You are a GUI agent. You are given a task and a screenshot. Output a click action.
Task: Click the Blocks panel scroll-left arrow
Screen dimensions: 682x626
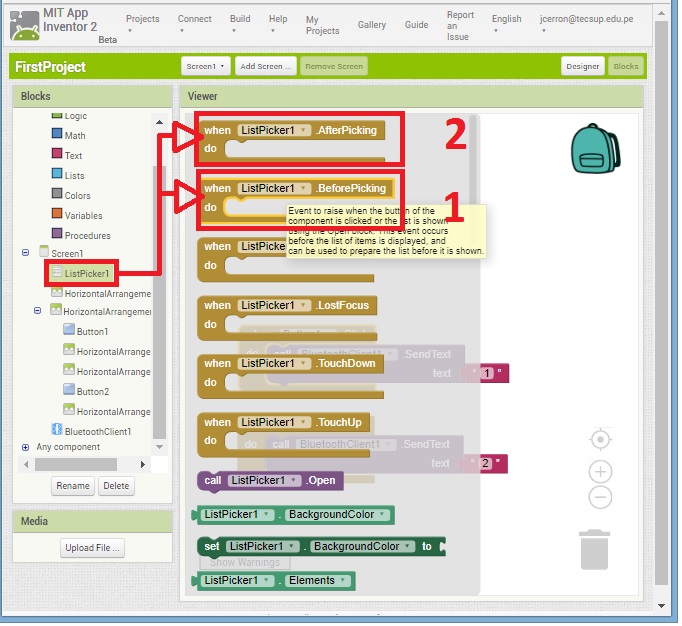pos(26,465)
